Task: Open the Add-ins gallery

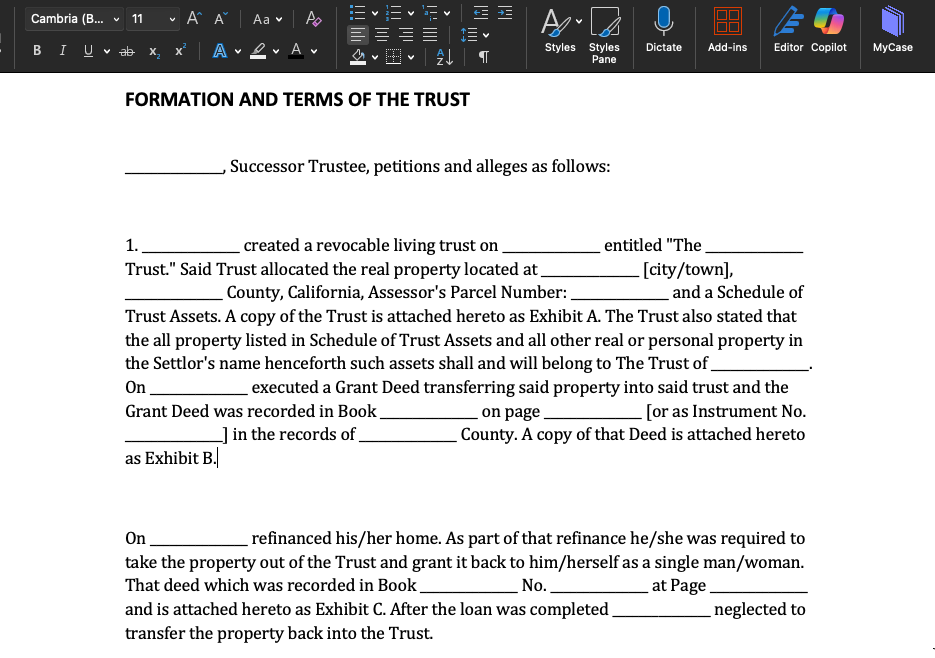Action: 727,27
